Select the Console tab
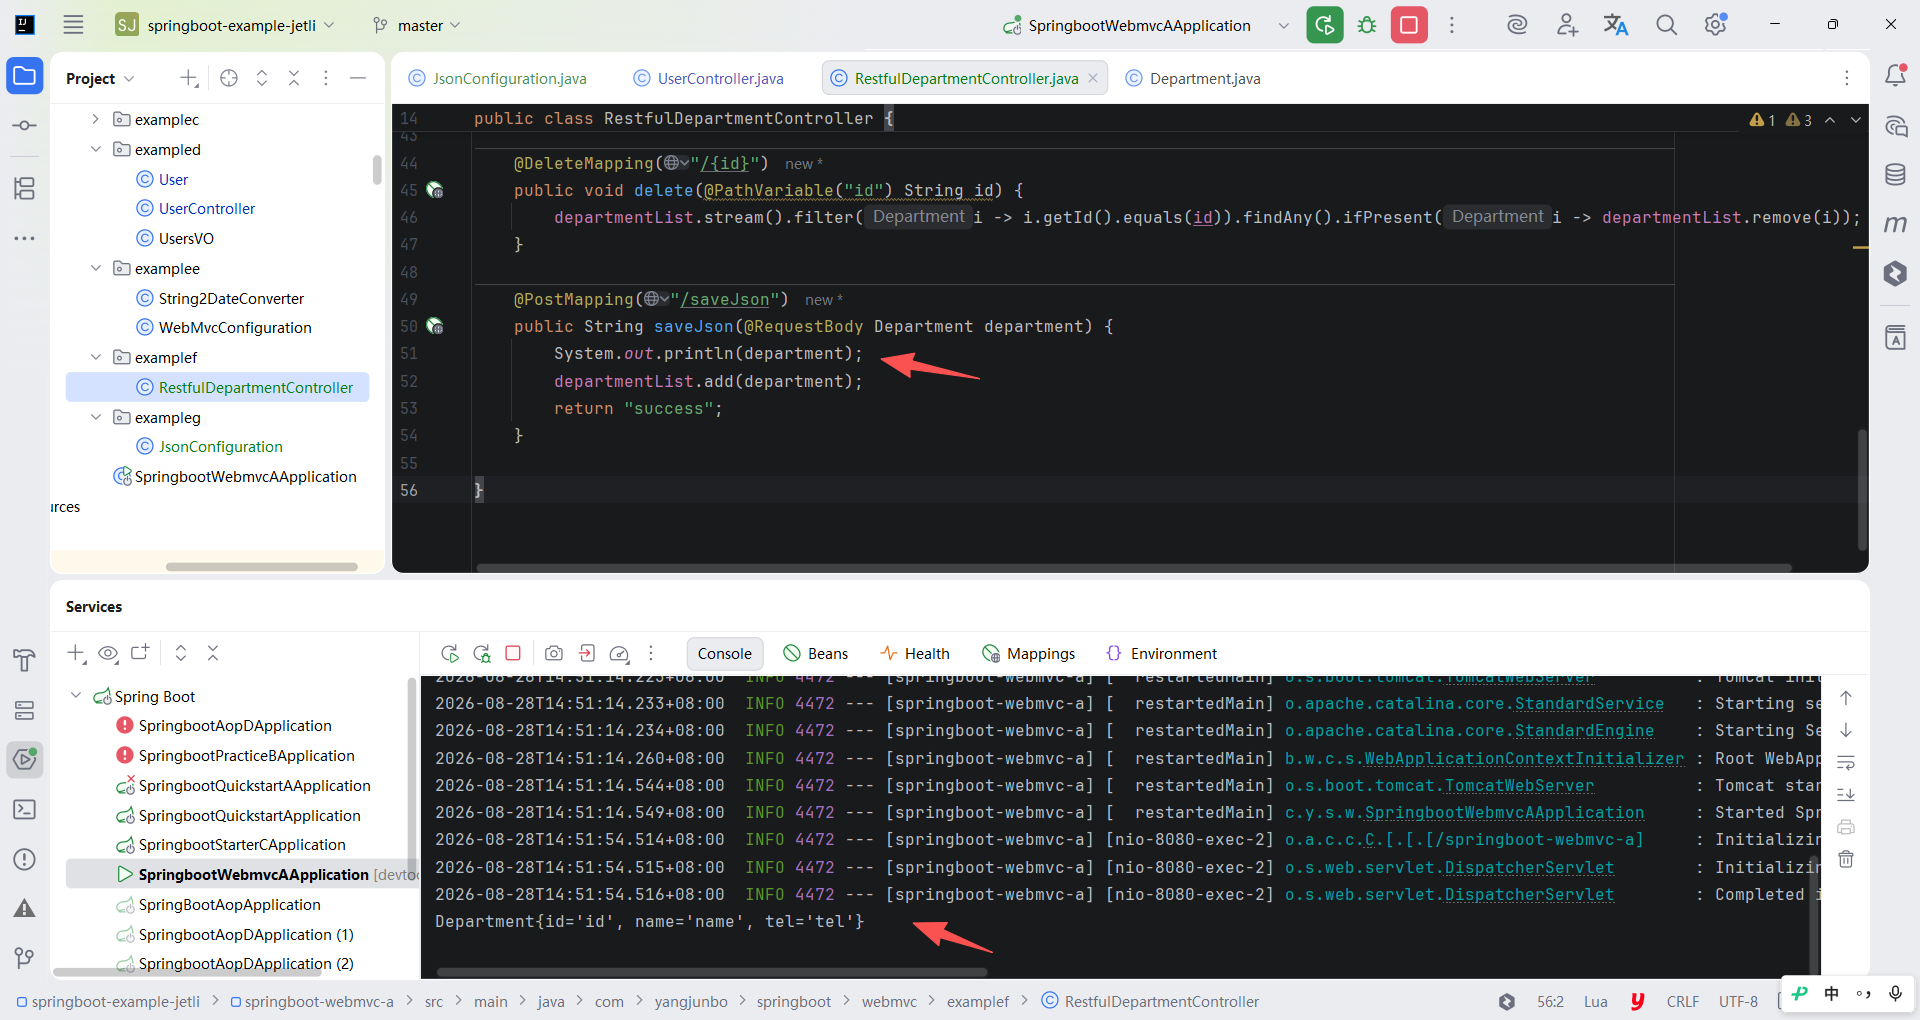 coord(725,653)
